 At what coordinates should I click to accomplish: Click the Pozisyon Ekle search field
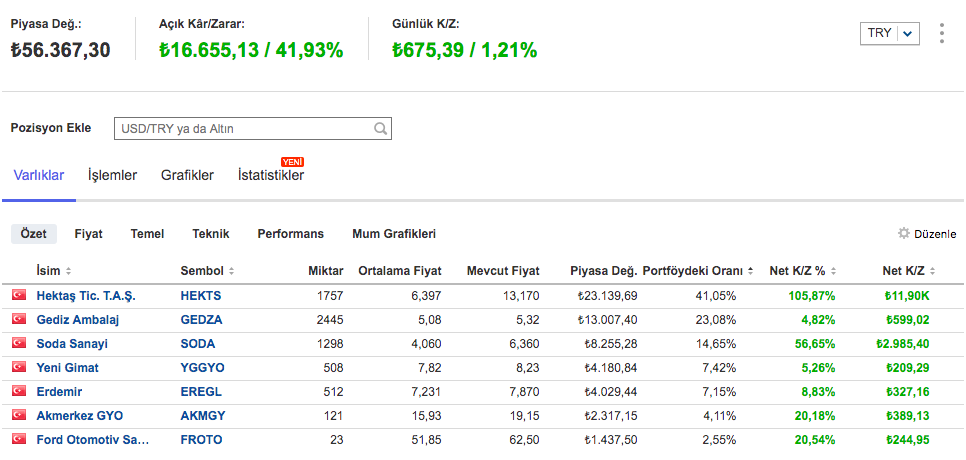242,129
